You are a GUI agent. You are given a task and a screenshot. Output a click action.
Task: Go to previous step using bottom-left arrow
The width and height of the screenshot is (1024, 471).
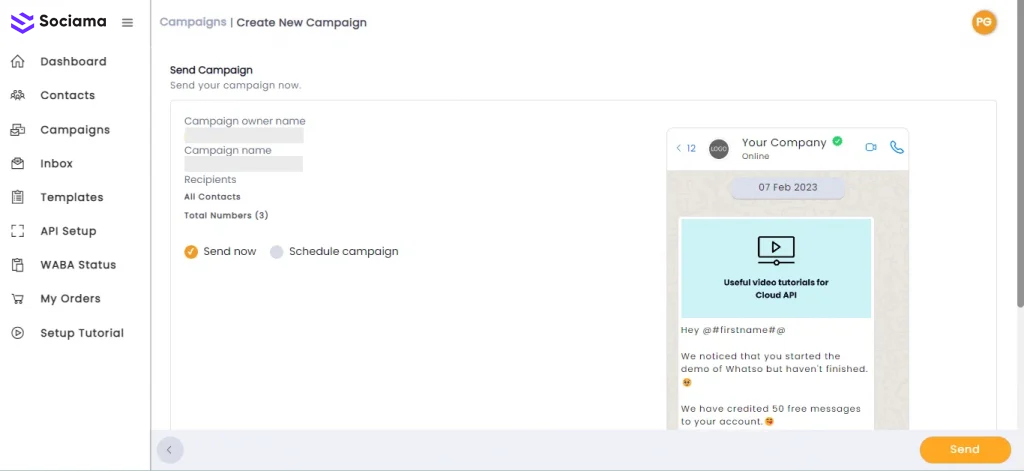[169, 450]
